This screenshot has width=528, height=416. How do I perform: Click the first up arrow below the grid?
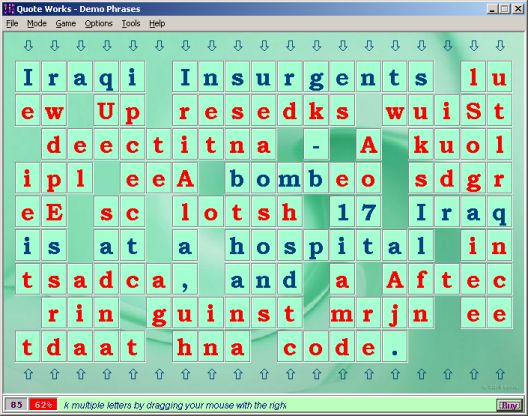[x=28, y=374]
